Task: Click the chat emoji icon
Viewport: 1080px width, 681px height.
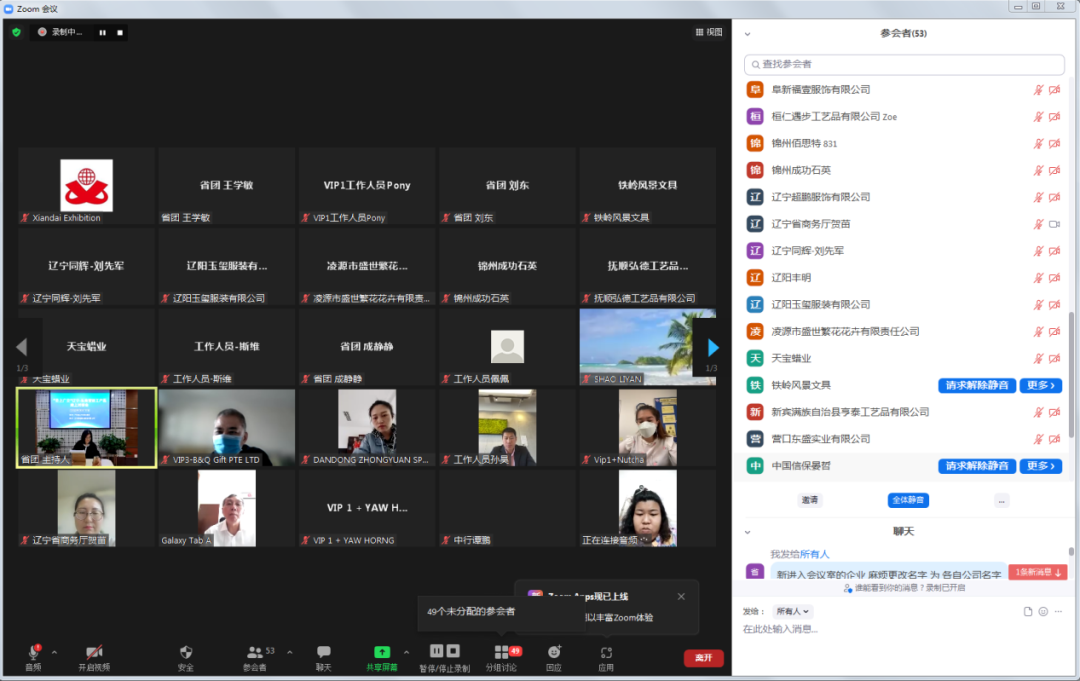Action: [x=1043, y=611]
